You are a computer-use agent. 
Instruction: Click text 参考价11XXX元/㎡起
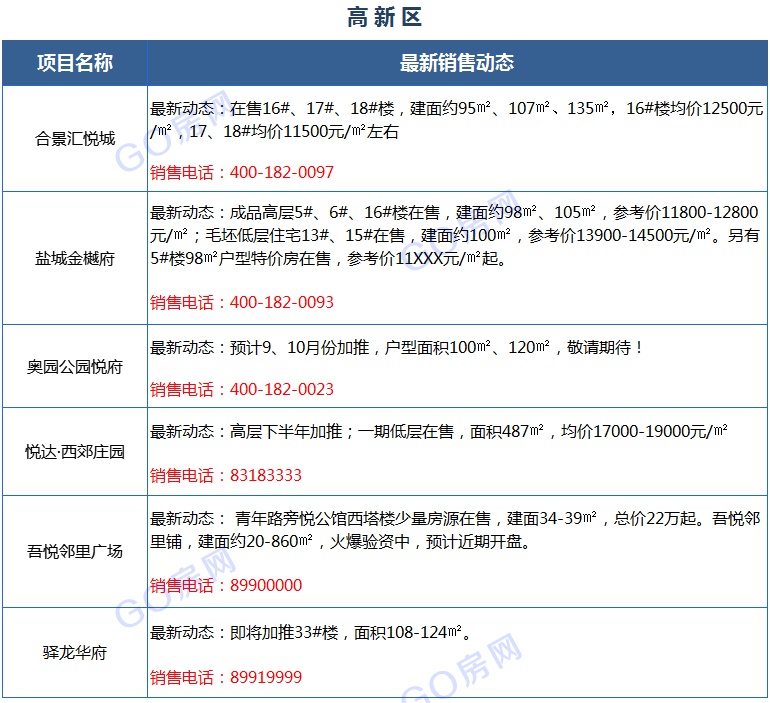coord(423,259)
